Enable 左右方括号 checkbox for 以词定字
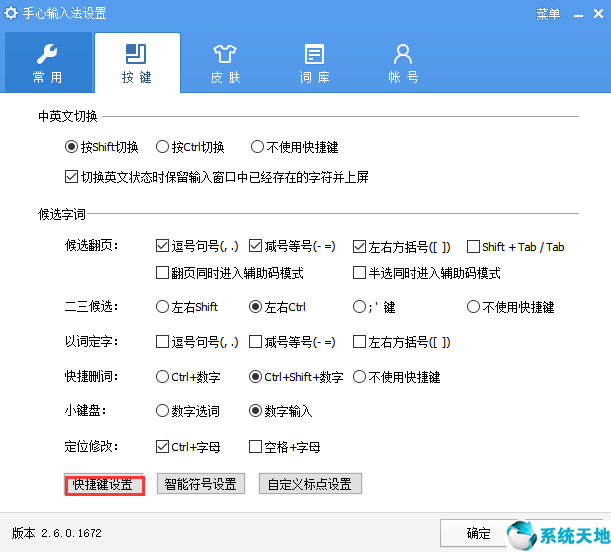 [x=401, y=342]
